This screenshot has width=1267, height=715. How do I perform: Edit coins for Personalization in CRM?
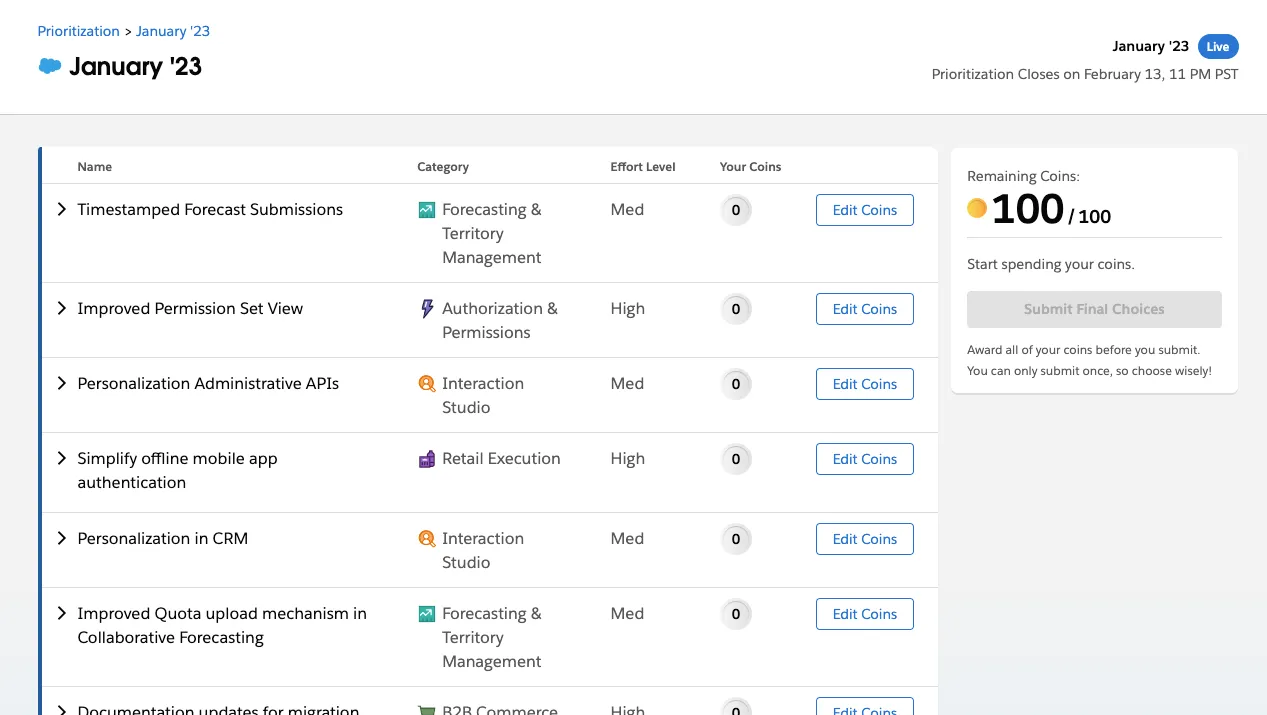click(x=865, y=539)
